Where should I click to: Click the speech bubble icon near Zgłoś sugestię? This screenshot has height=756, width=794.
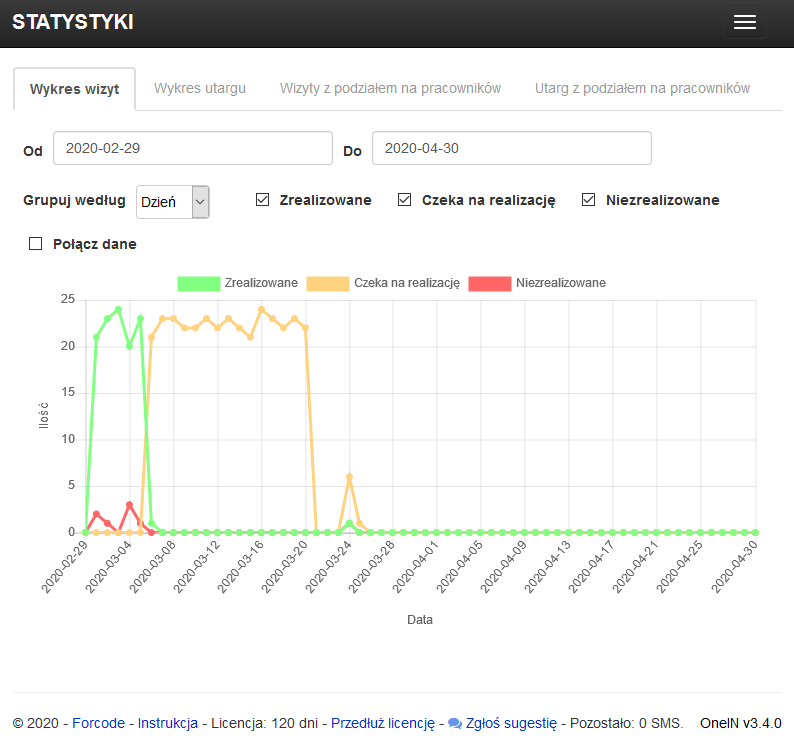coord(454,723)
